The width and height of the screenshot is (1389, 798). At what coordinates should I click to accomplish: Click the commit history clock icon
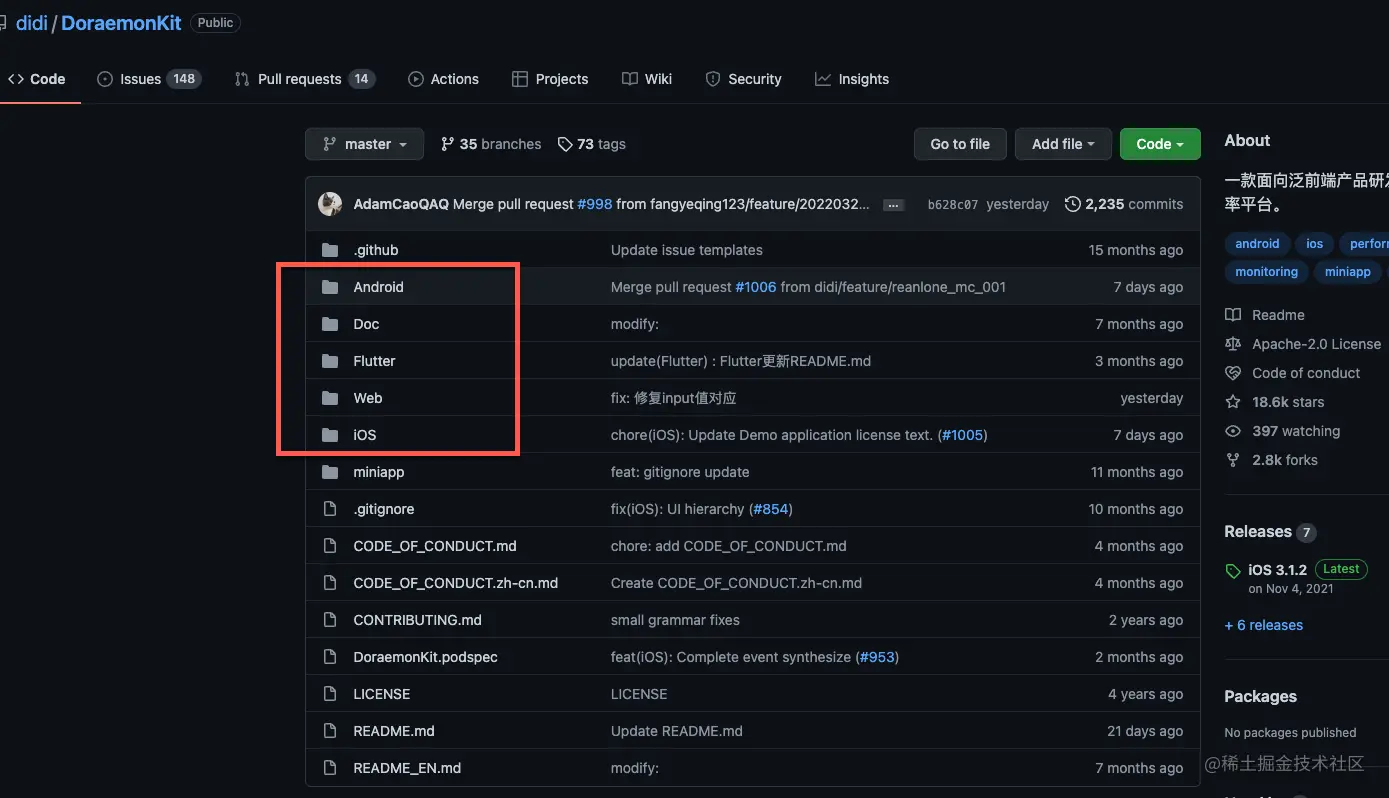pos(1073,204)
